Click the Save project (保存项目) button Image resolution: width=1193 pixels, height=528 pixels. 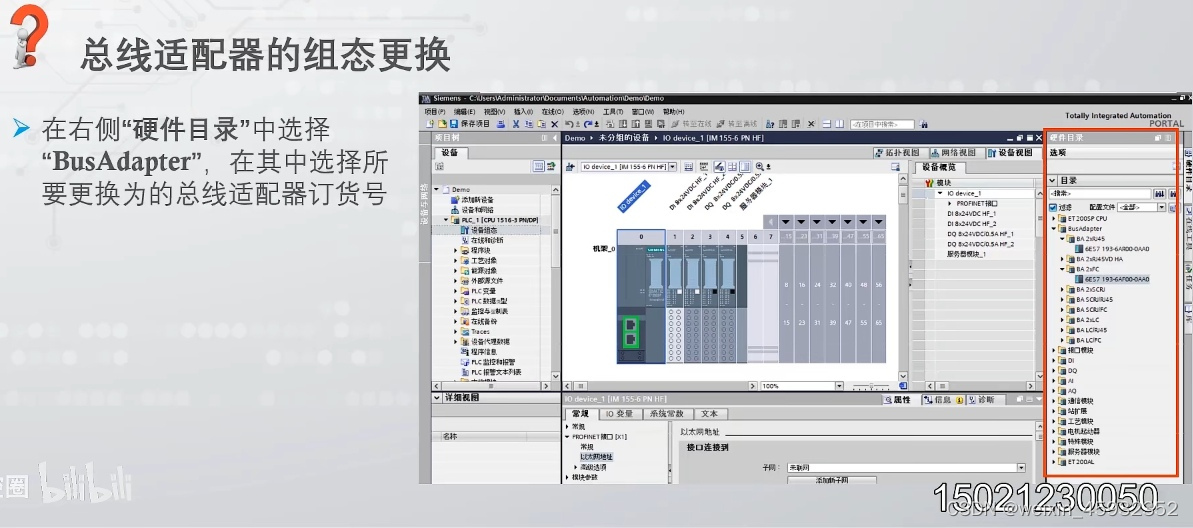pyautogui.click(x=470, y=124)
